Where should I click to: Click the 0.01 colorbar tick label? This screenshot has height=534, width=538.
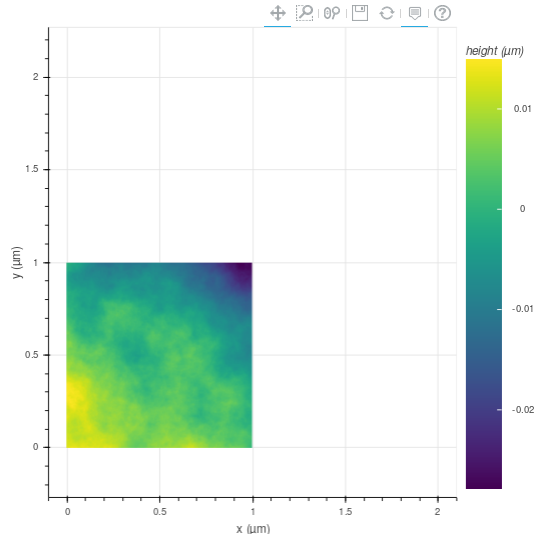pyautogui.click(x=522, y=109)
